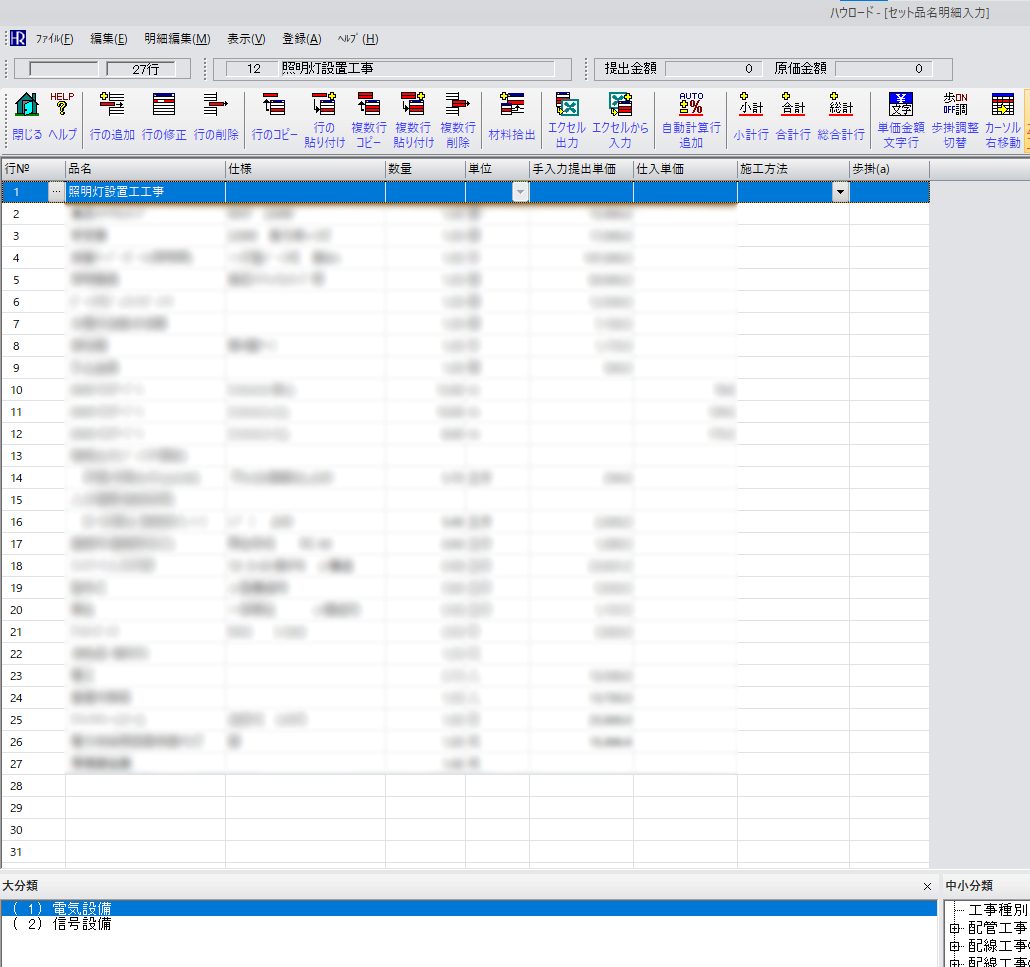Open the 表示(V) menu
1030x967 pixels.
pyautogui.click(x=246, y=39)
